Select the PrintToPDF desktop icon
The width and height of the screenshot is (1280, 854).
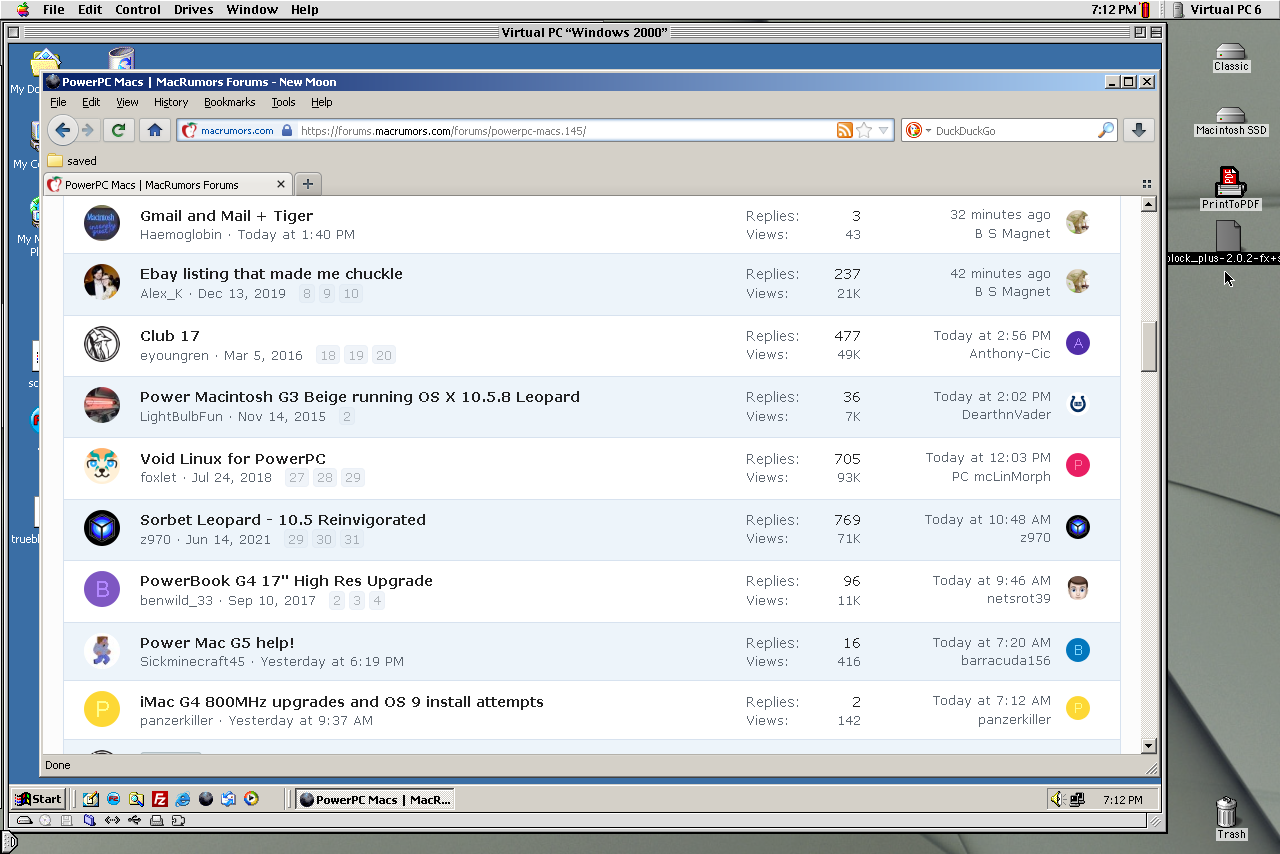(x=1231, y=189)
